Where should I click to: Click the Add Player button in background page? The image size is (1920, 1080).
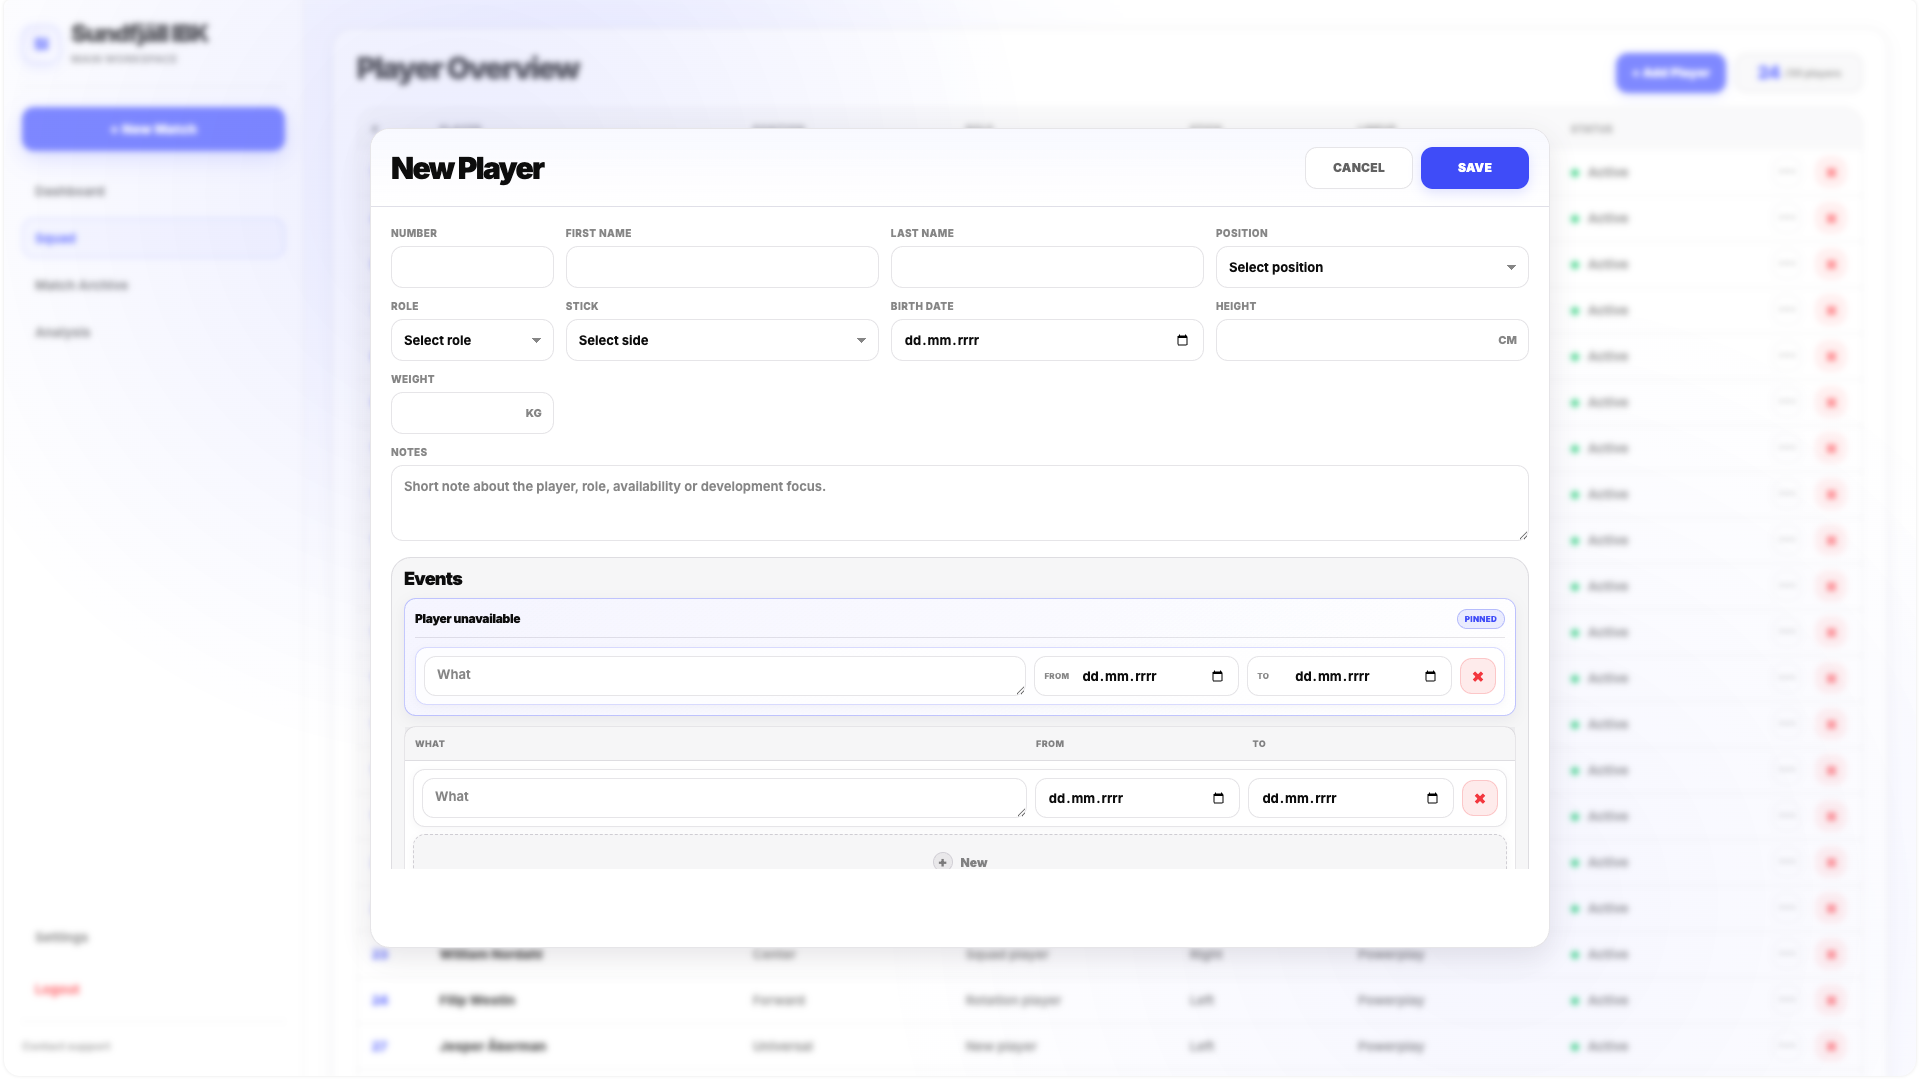click(x=1670, y=73)
